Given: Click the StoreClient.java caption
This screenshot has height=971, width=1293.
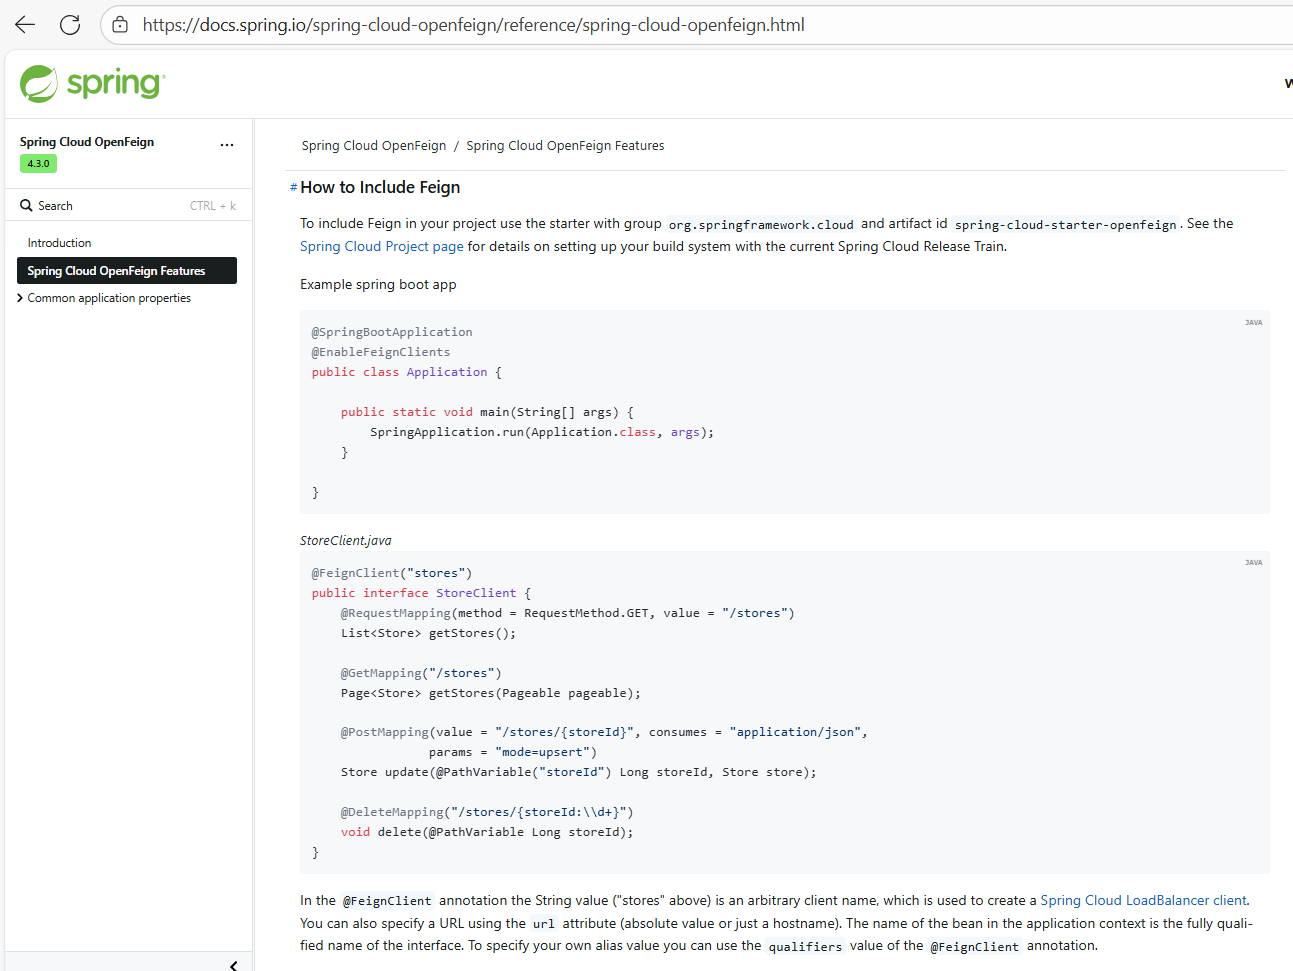Looking at the screenshot, I should coord(346,540).
